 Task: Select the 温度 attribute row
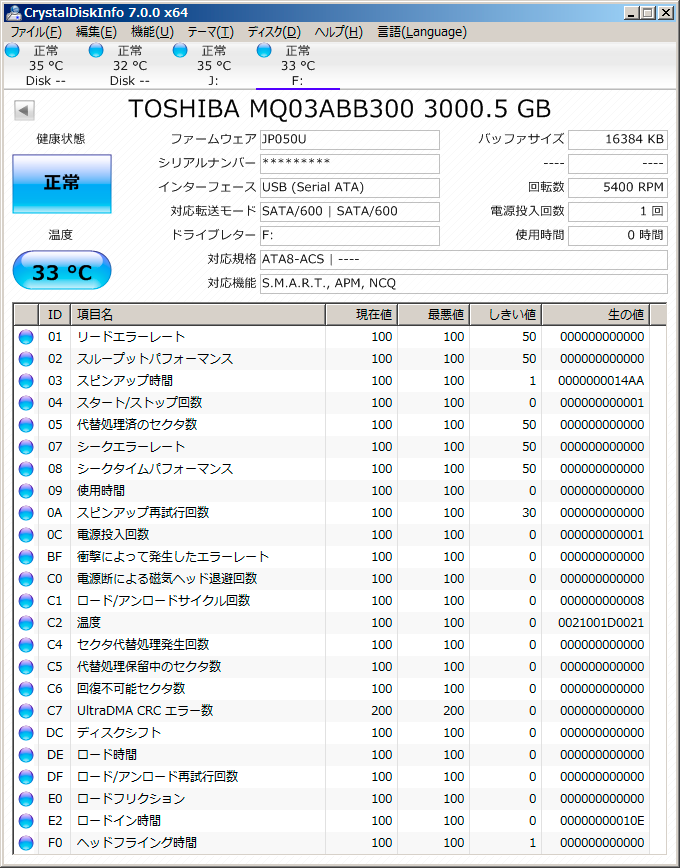pos(340,623)
